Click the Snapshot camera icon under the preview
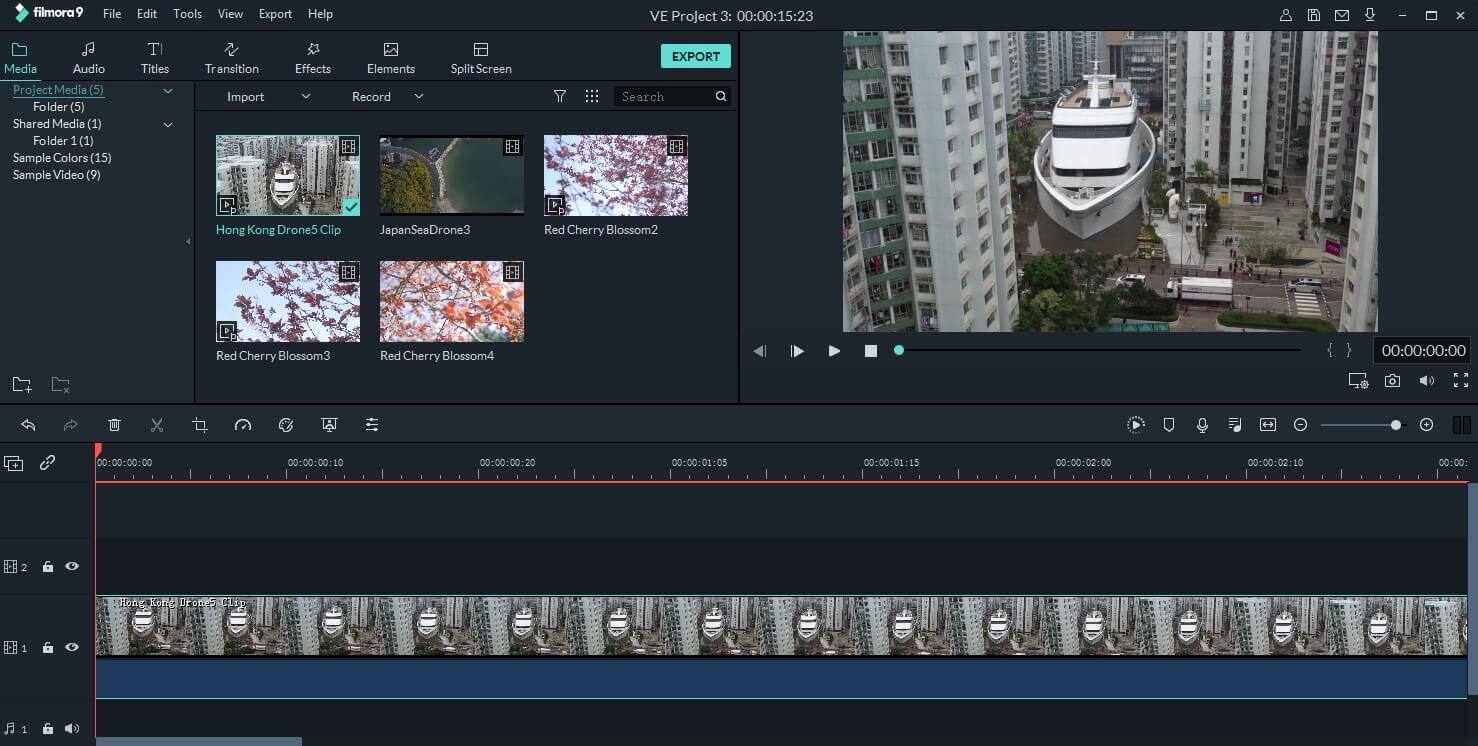Viewport: 1478px width, 746px height. point(1392,380)
